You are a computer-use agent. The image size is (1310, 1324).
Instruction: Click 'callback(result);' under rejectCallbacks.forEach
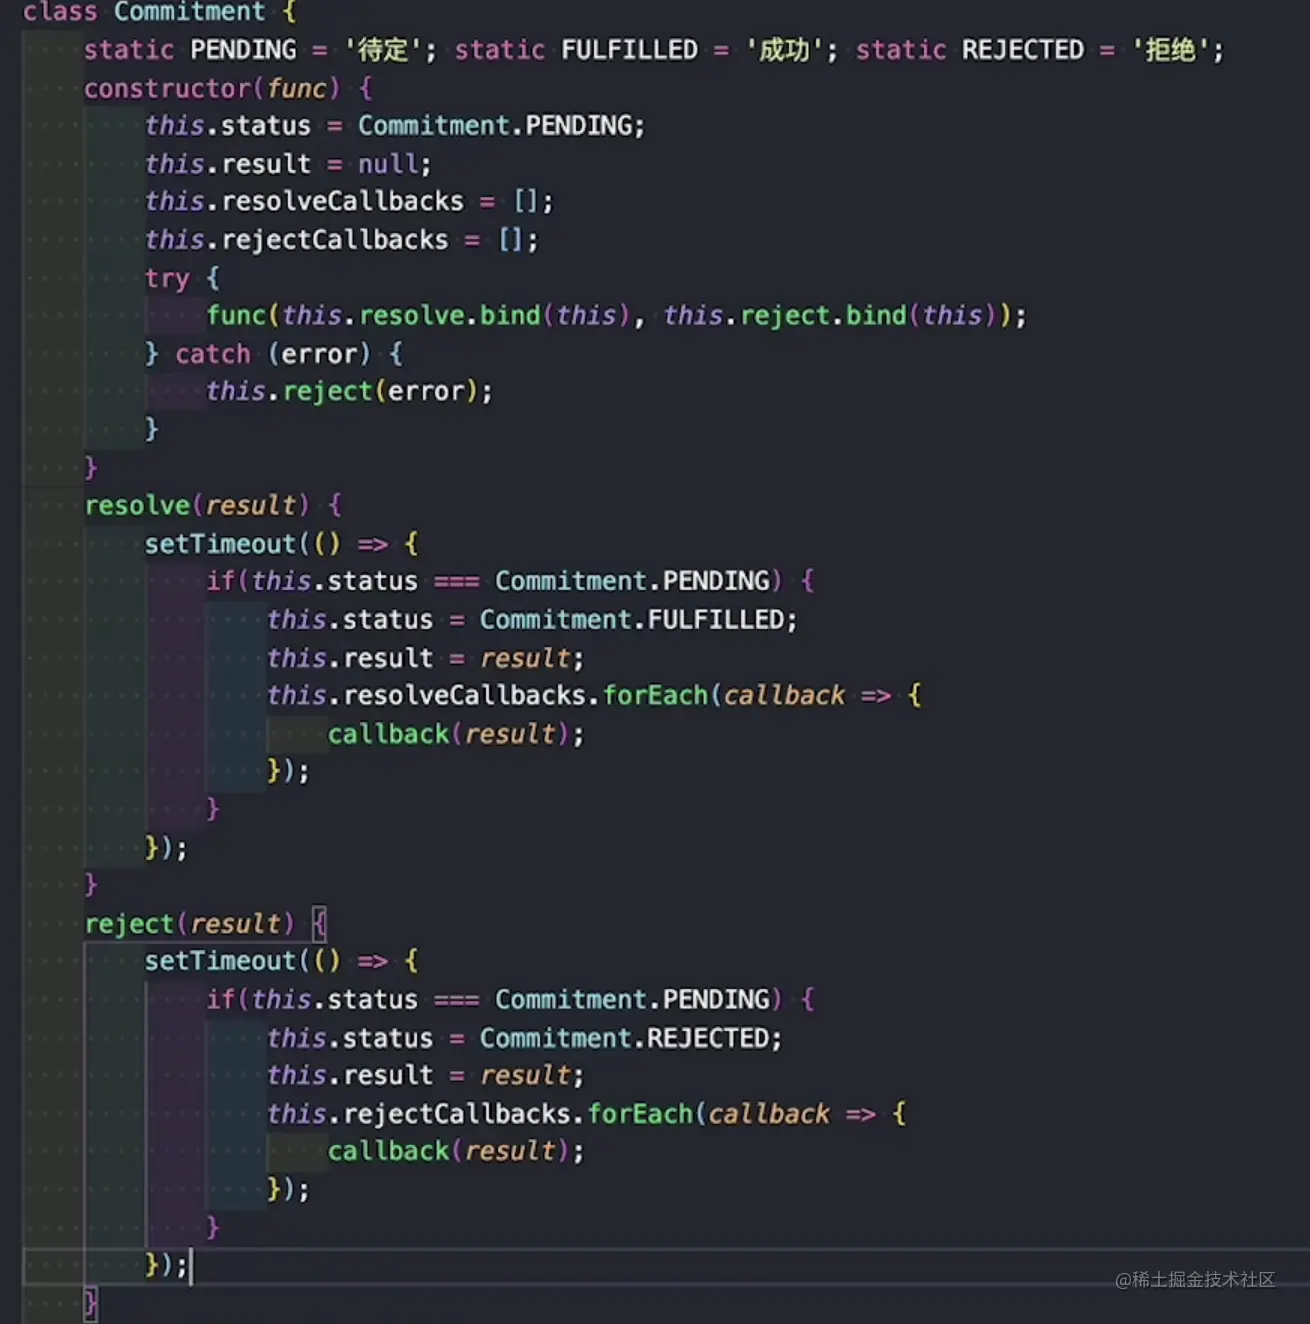[456, 1151]
